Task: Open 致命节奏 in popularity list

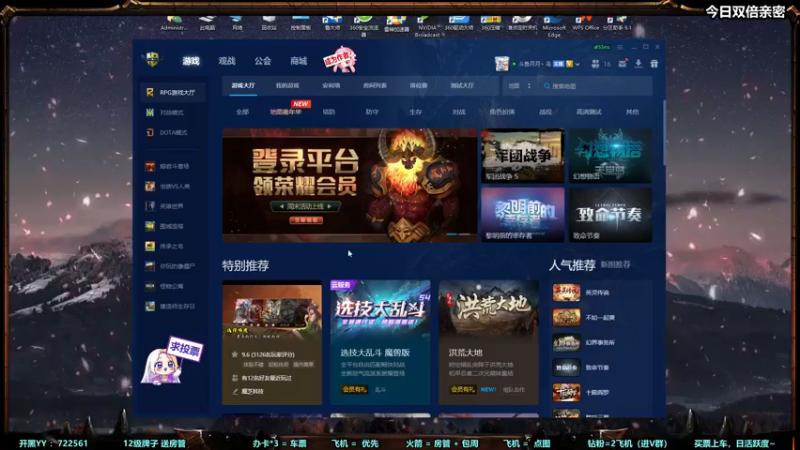Action: click(601, 367)
